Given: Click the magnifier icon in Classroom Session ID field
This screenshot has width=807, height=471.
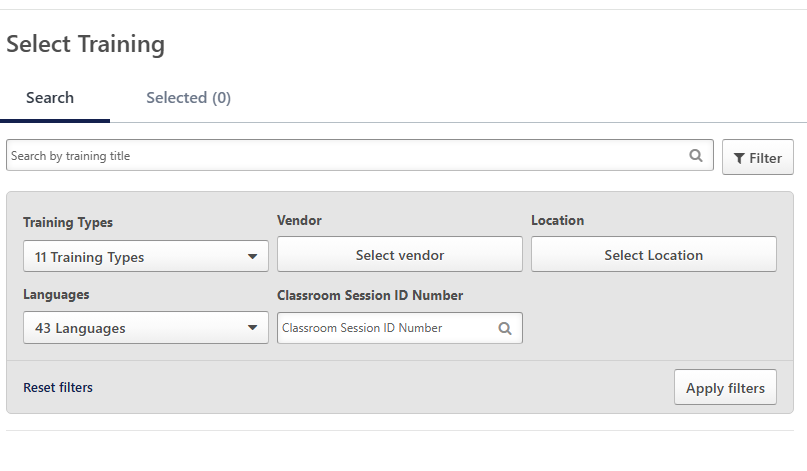Looking at the screenshot, I should 505,328.
